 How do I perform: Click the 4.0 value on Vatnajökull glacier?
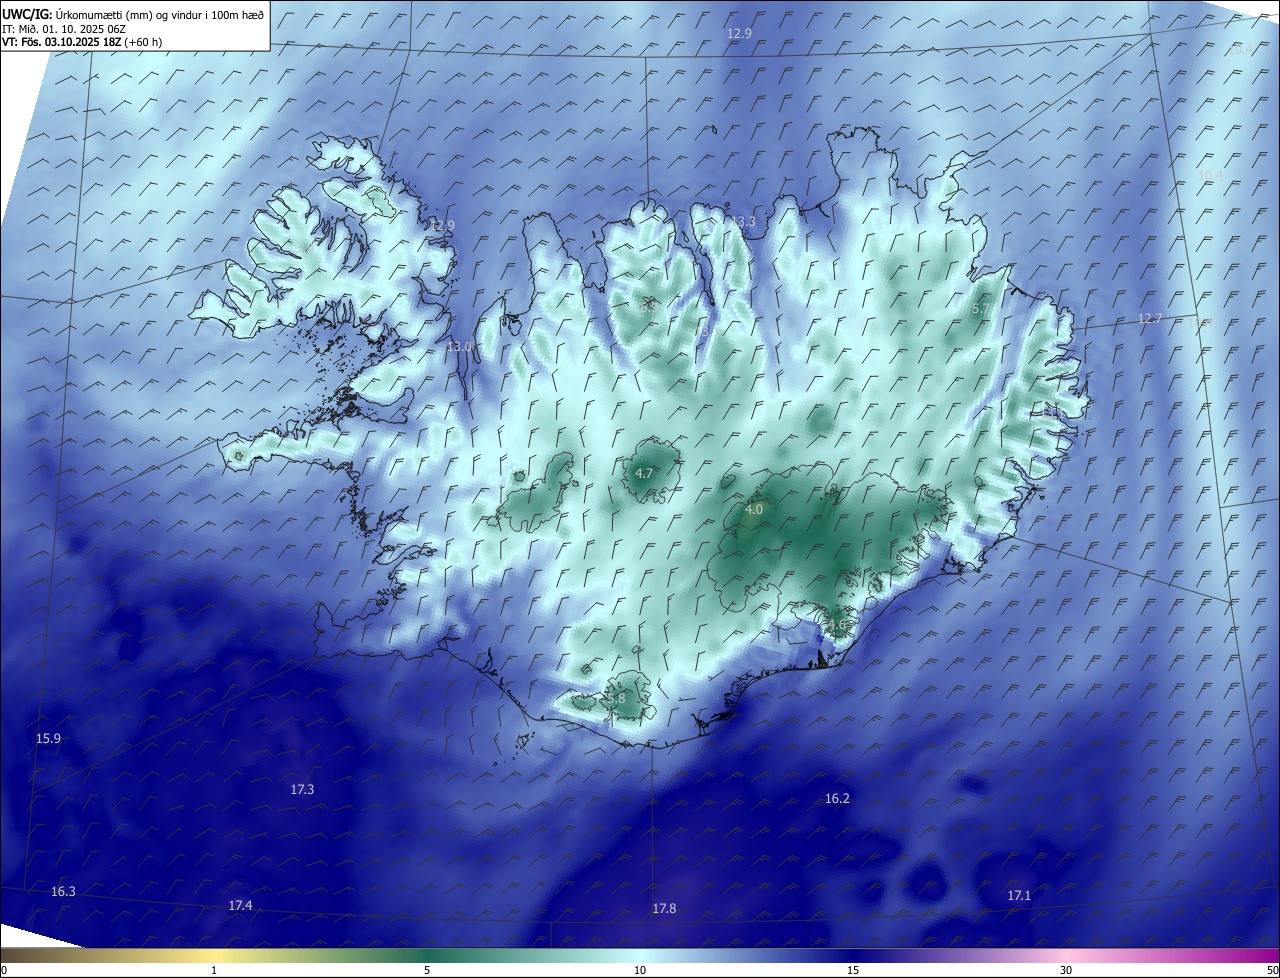click(754, 509)
